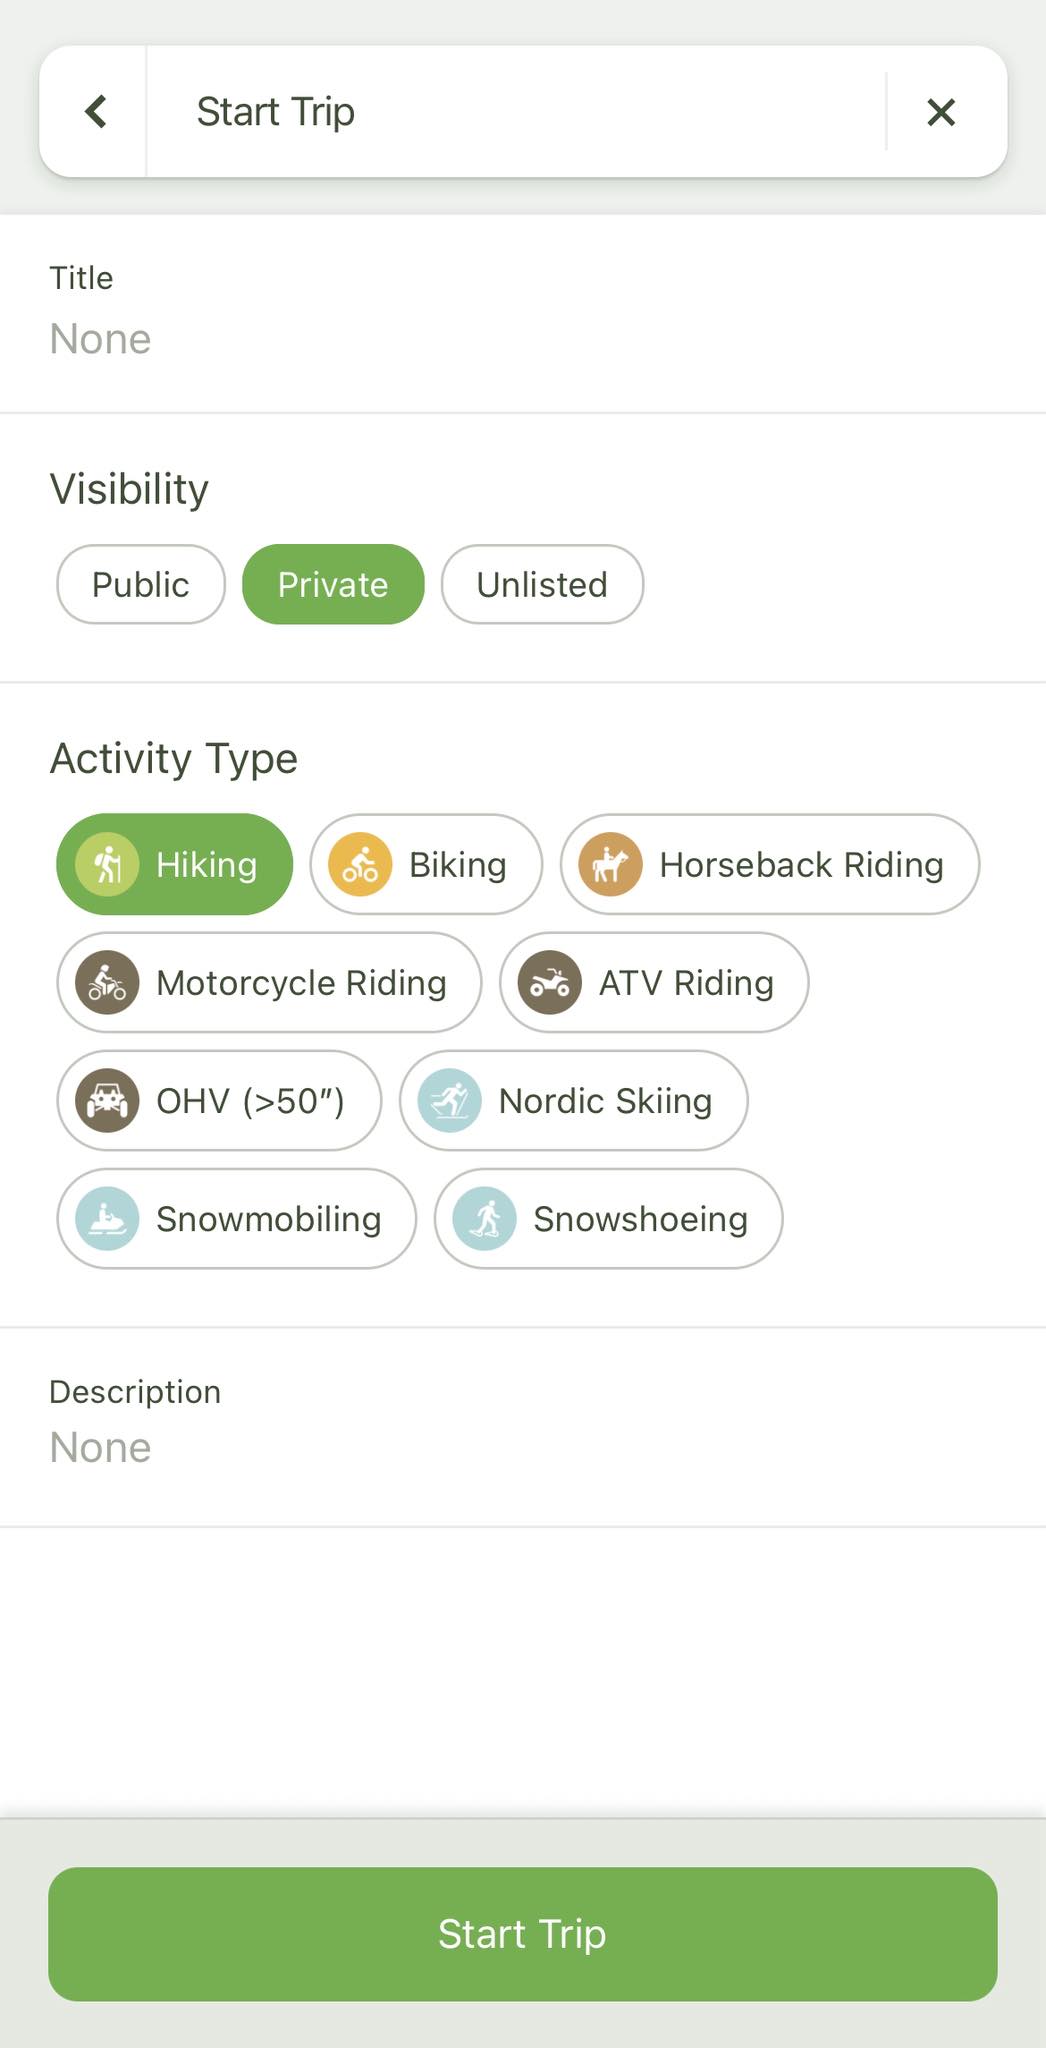The height and width of the screenshot is (2048, 1046).
Task: Edit the Description field showing None
Action: (523, 1427)
